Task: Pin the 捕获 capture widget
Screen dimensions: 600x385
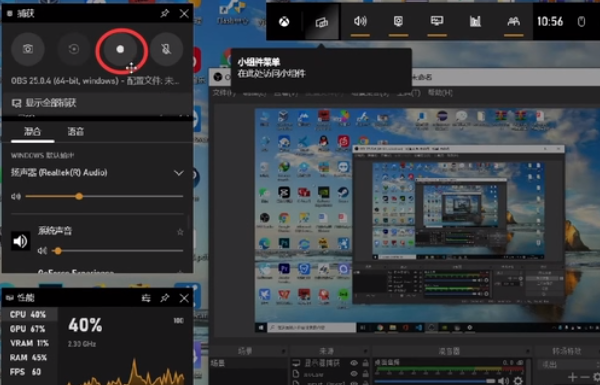Action: coord(165,14)
